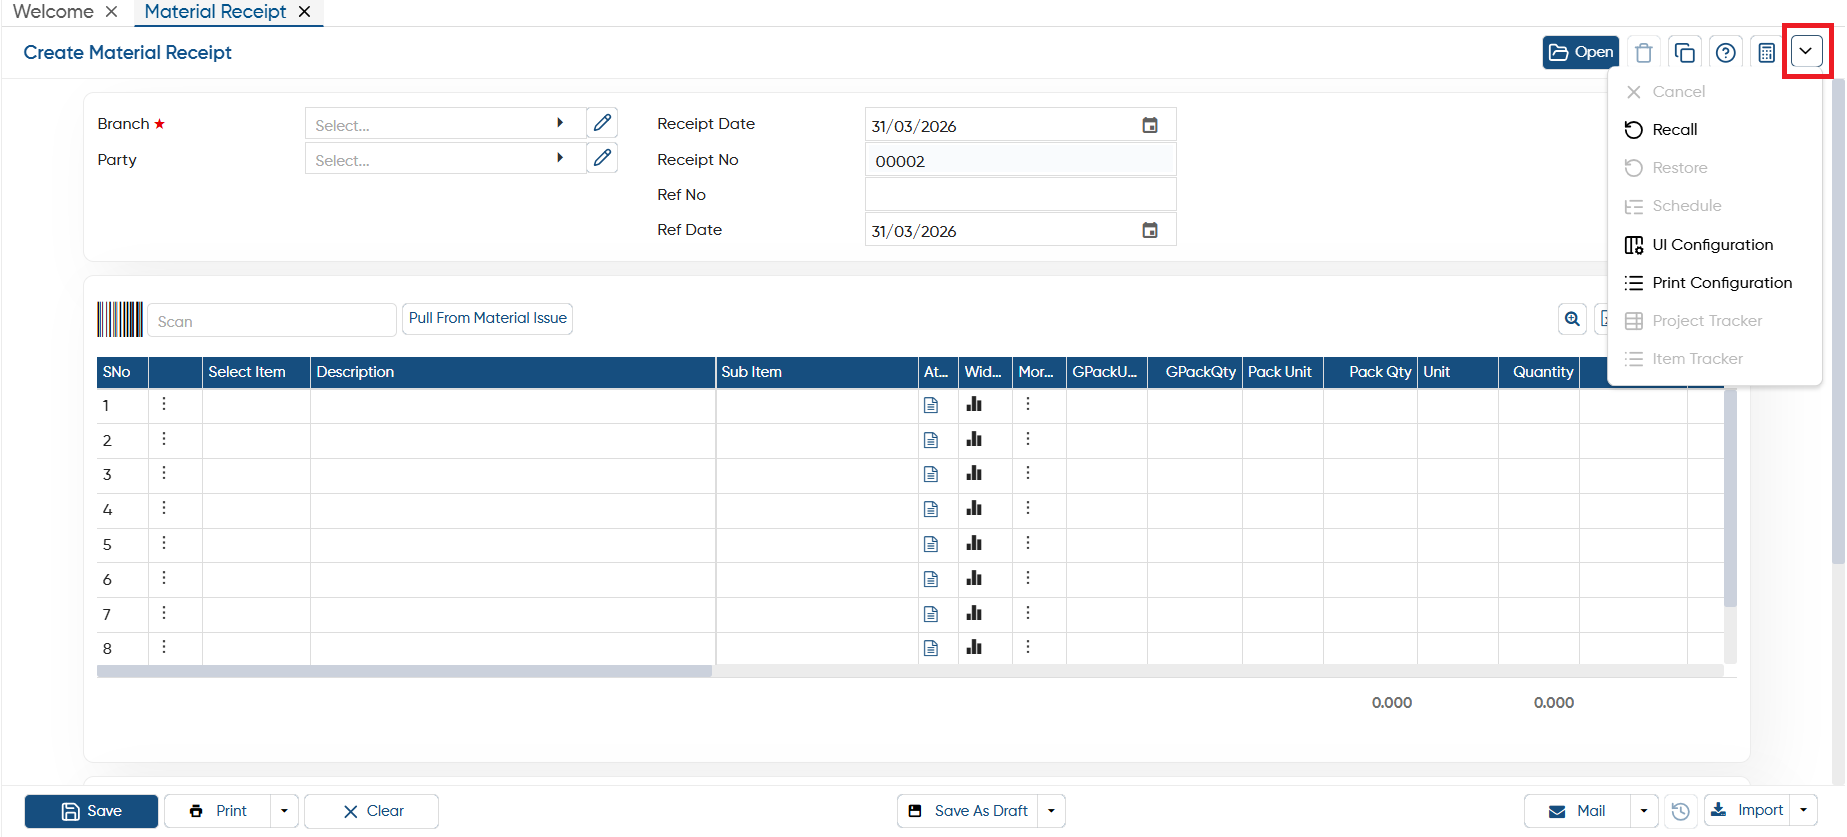Click Pull From Material Issue button

tap(487, 318)
